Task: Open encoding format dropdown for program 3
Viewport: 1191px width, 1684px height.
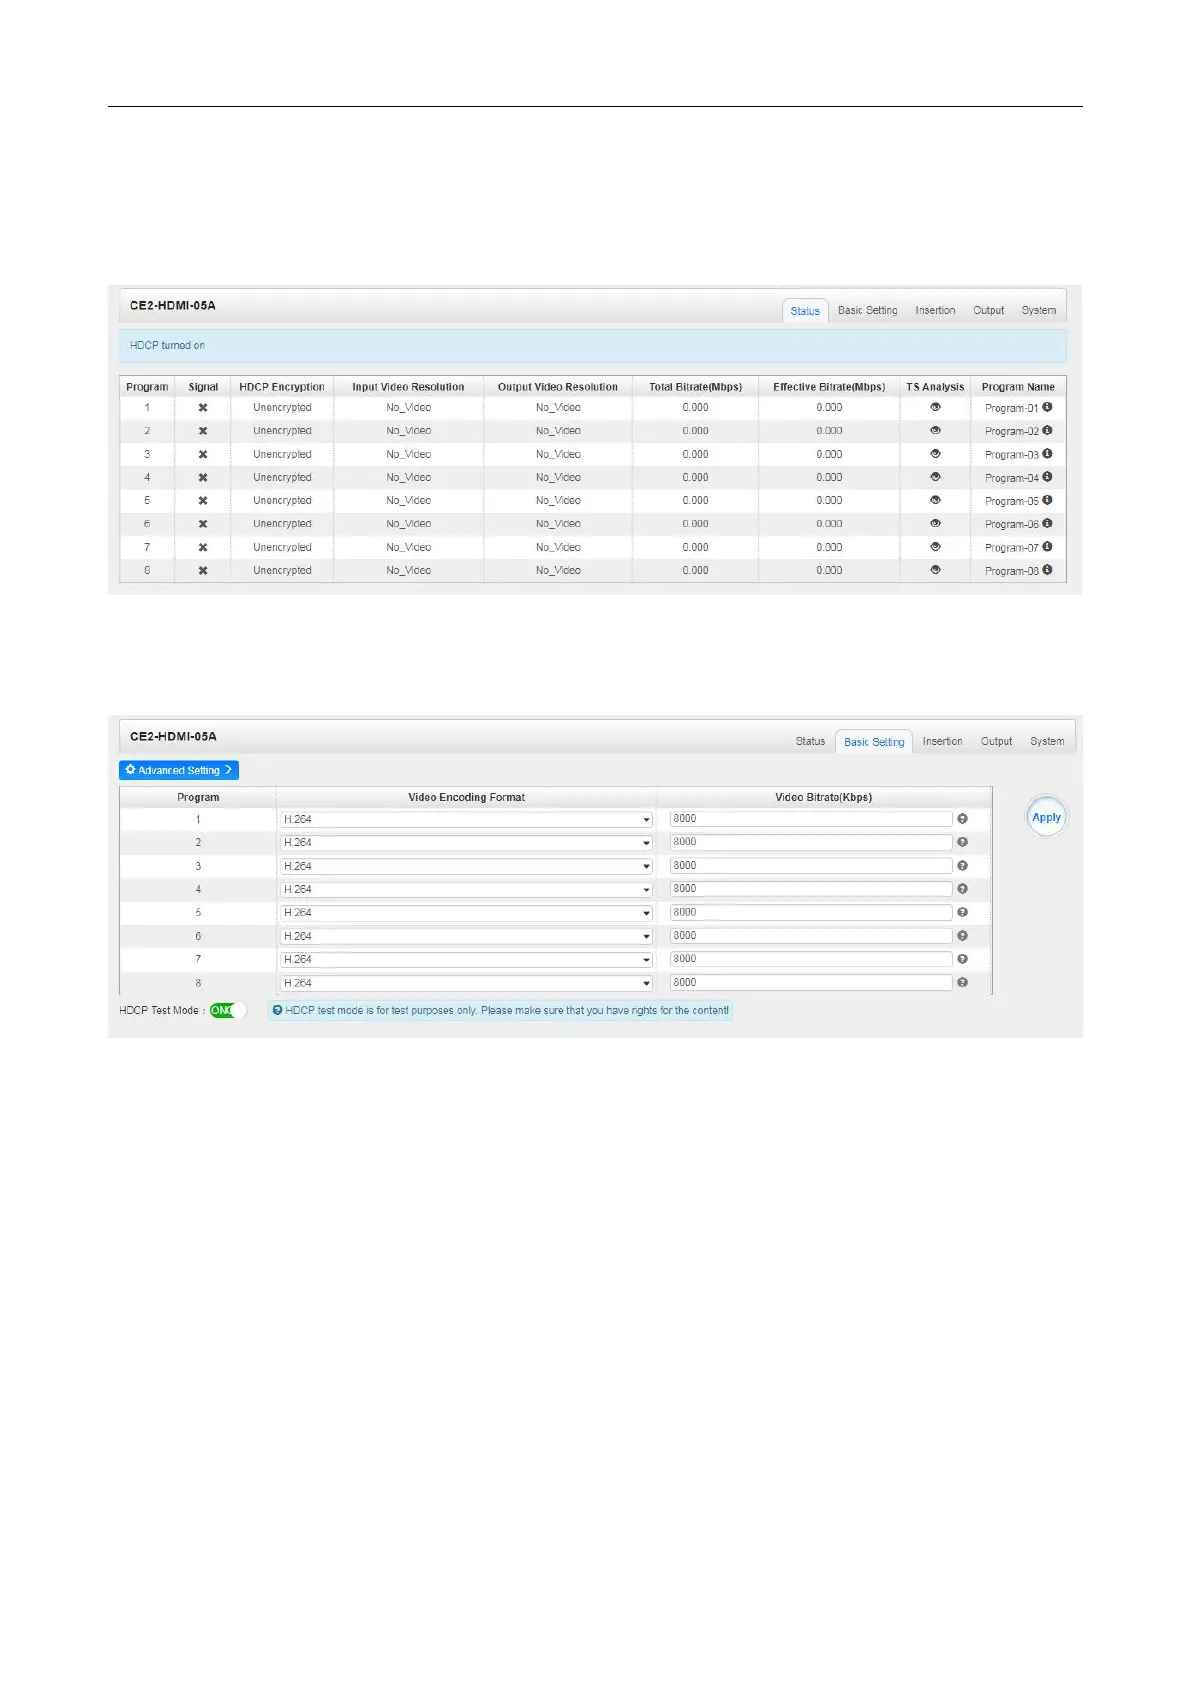Action: (466, 866)
